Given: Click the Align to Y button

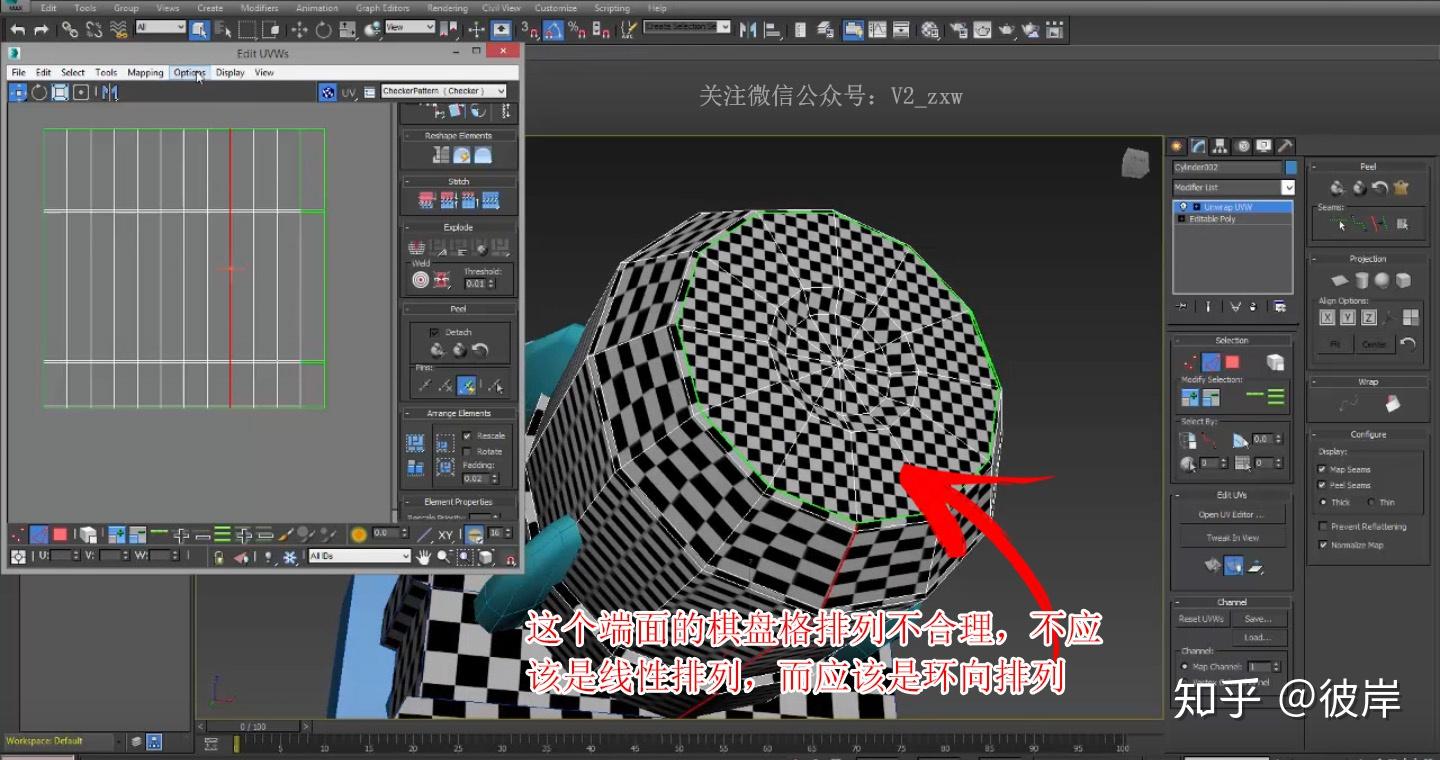Looking at the screenshot, I should tap(1348, 318).
